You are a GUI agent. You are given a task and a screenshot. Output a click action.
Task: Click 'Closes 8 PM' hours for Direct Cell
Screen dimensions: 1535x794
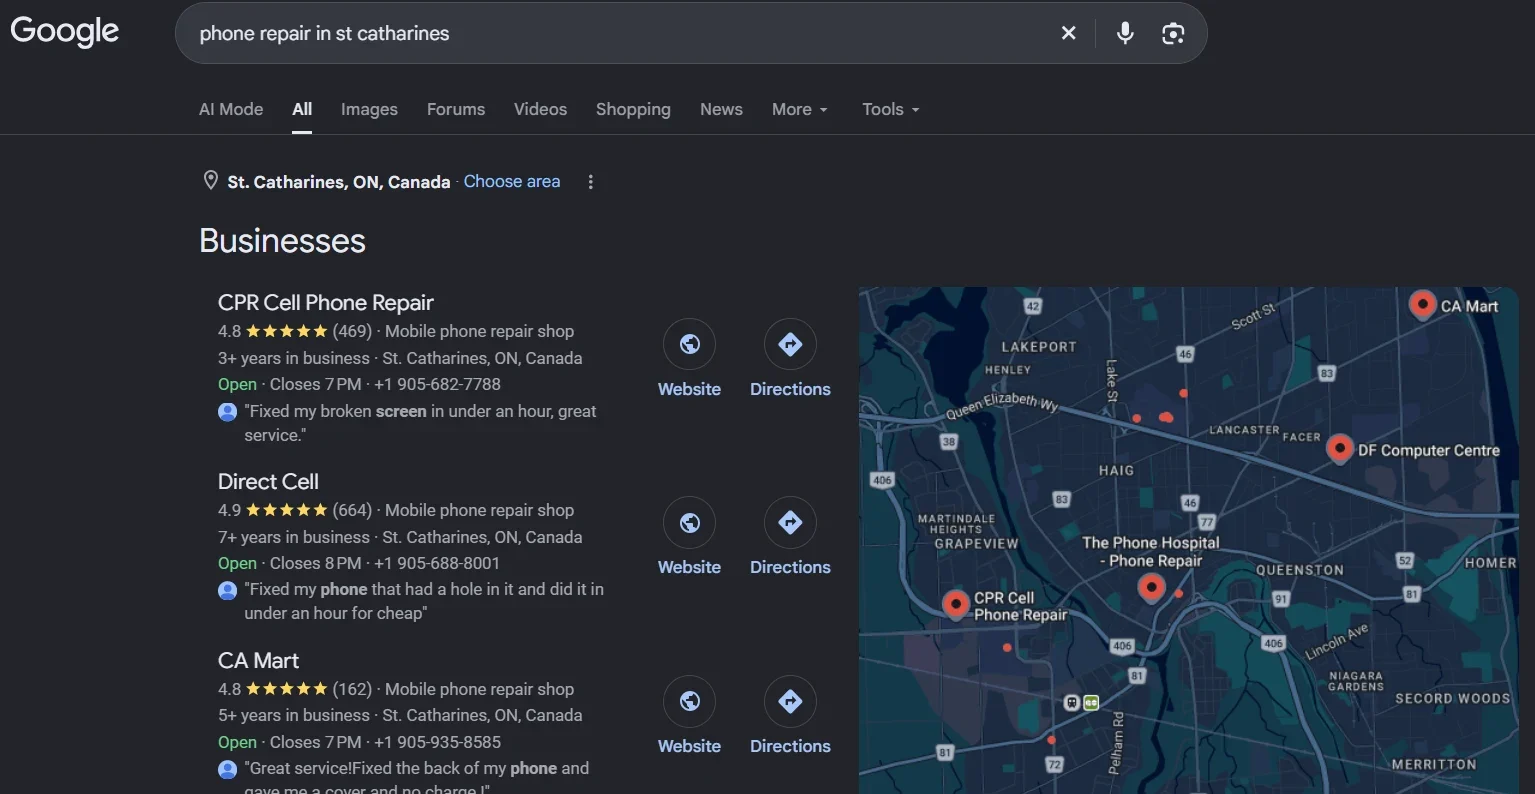(315, 563)
